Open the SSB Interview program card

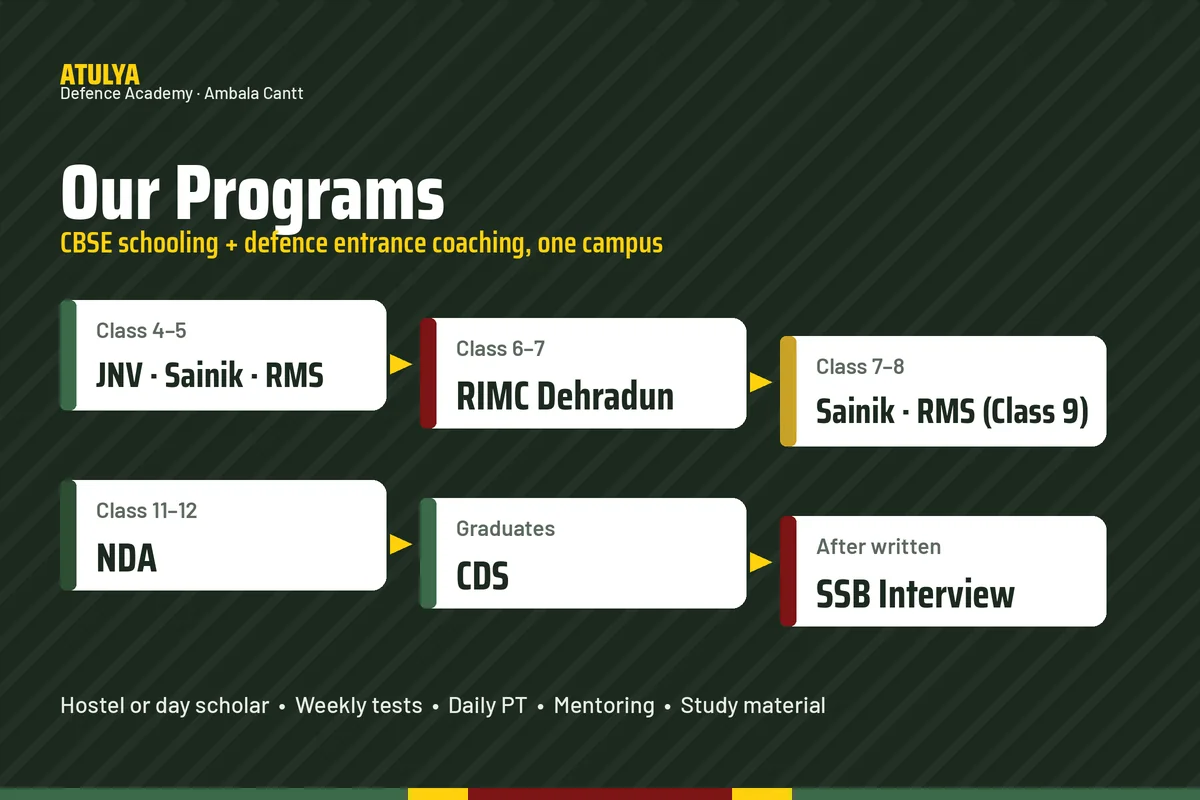pos(943,571)
